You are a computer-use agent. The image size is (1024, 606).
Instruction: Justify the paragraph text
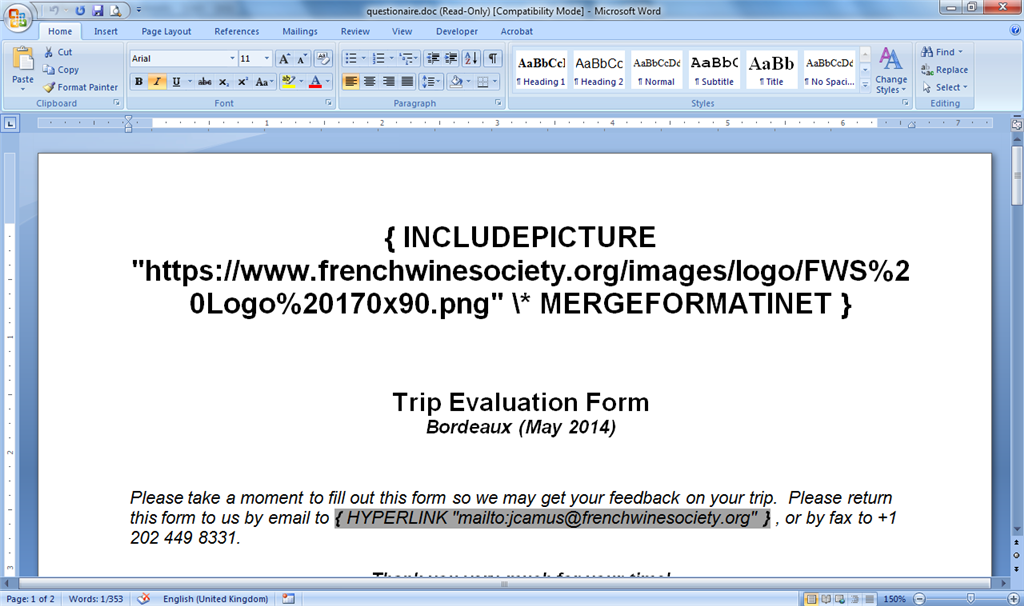(408, 82)
